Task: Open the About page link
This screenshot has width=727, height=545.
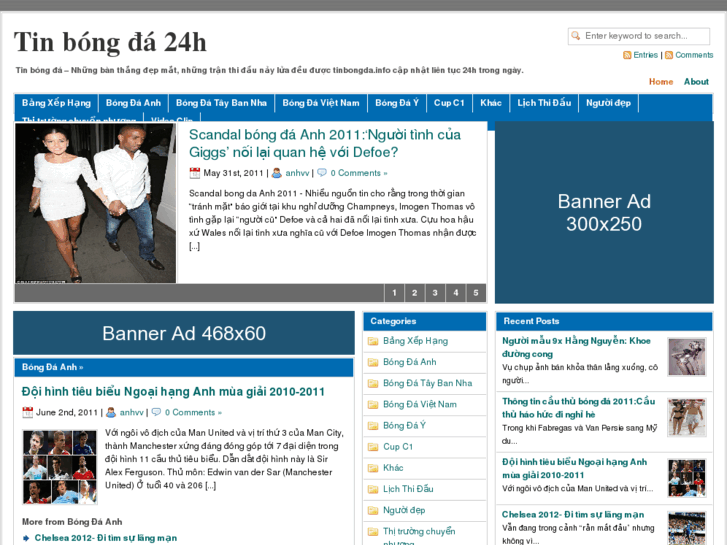Action: [x=696, y=82]
